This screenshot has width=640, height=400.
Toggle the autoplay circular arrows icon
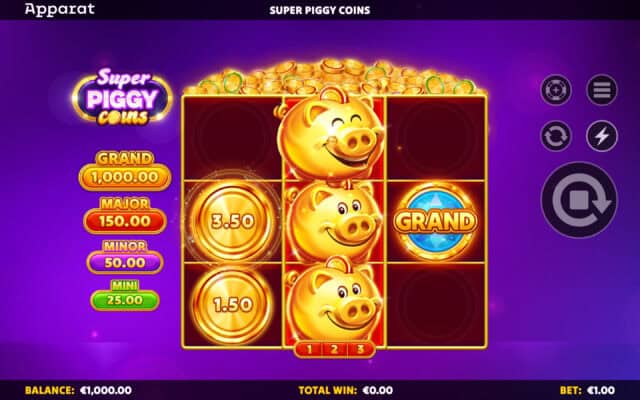[556, 136]
